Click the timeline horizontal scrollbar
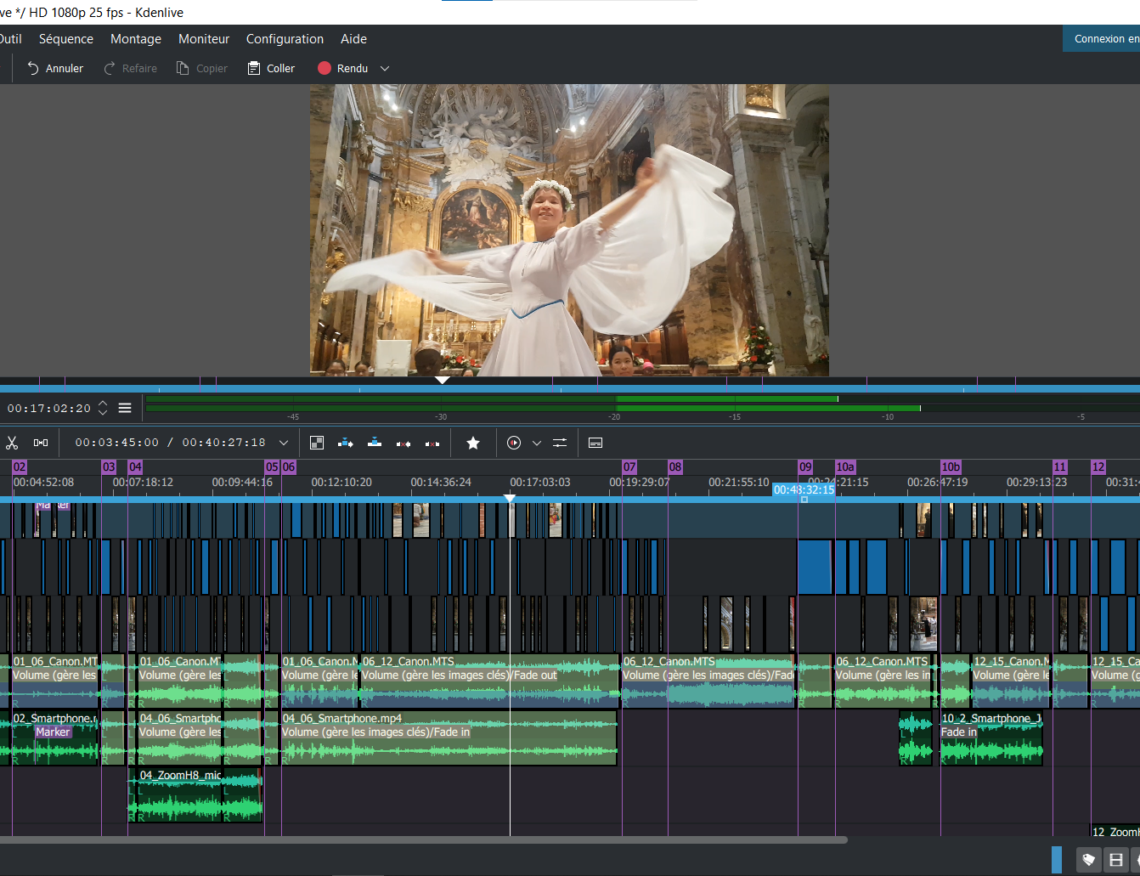 (423, 840)
